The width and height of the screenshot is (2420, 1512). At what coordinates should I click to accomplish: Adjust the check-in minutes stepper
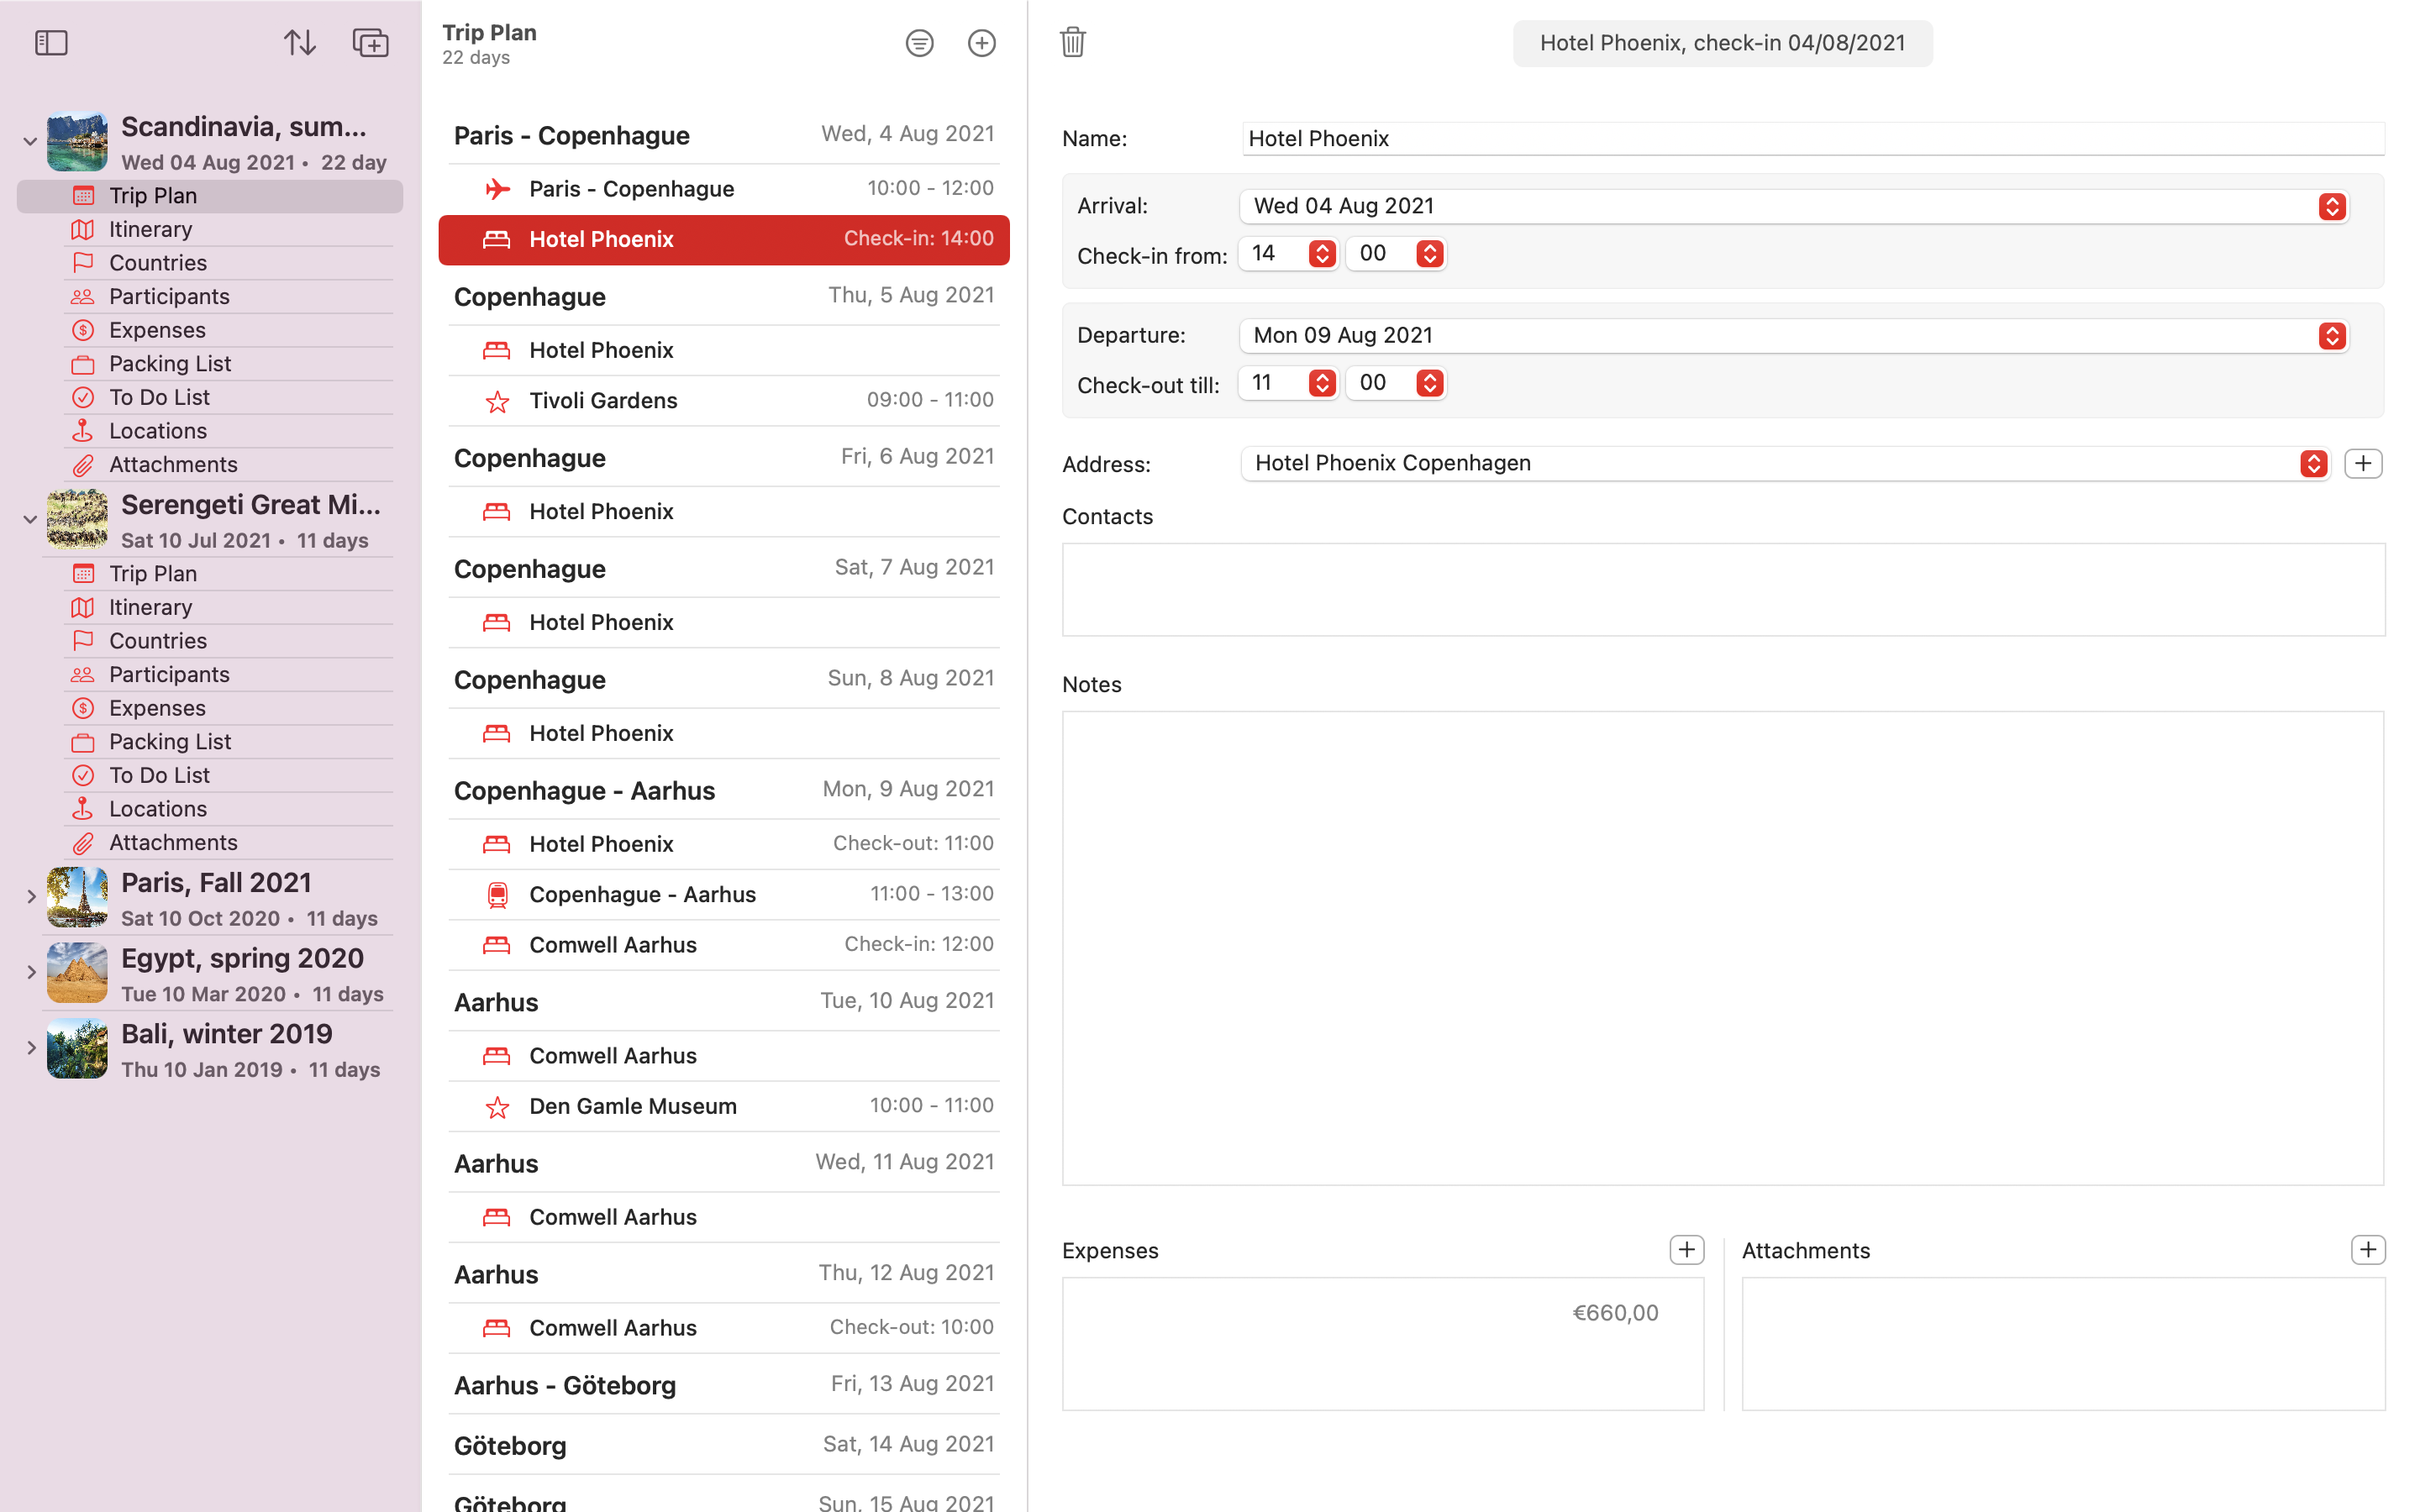1430,254
